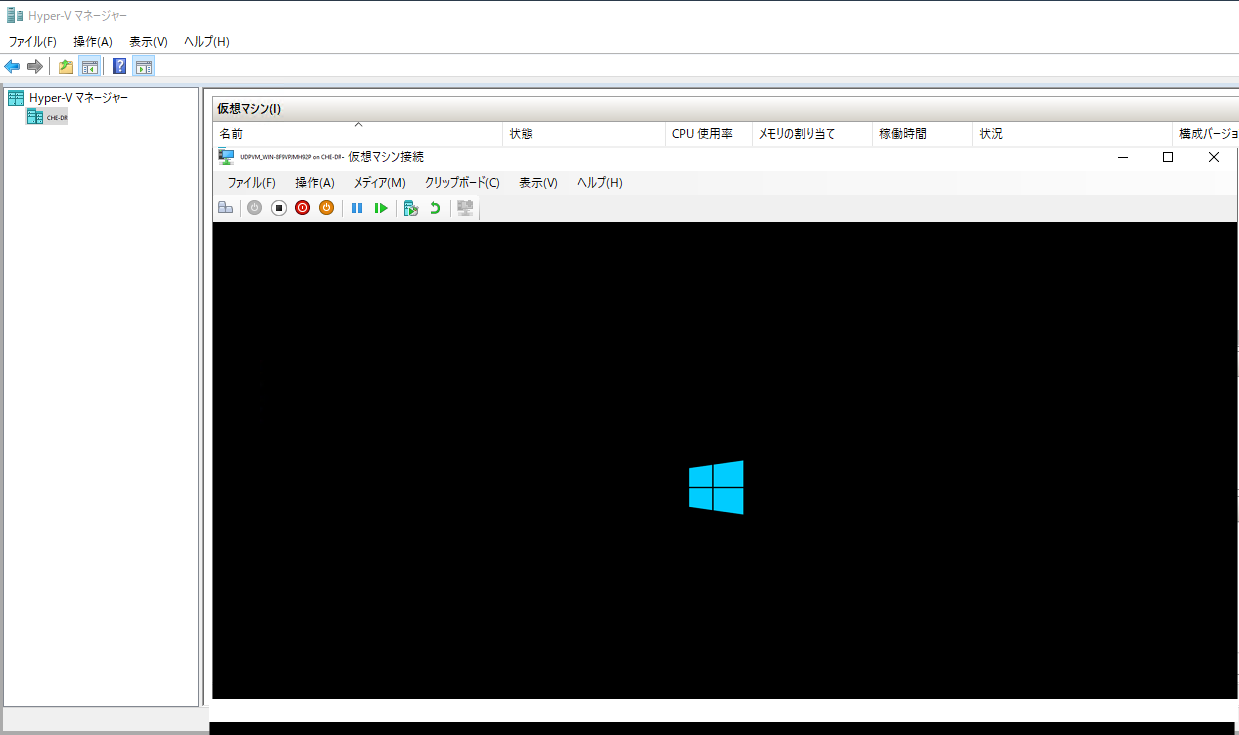This screenshot has width=1239, height=735.
Task: Open the クリップボード(C) menu
Action: coord(462,183)
